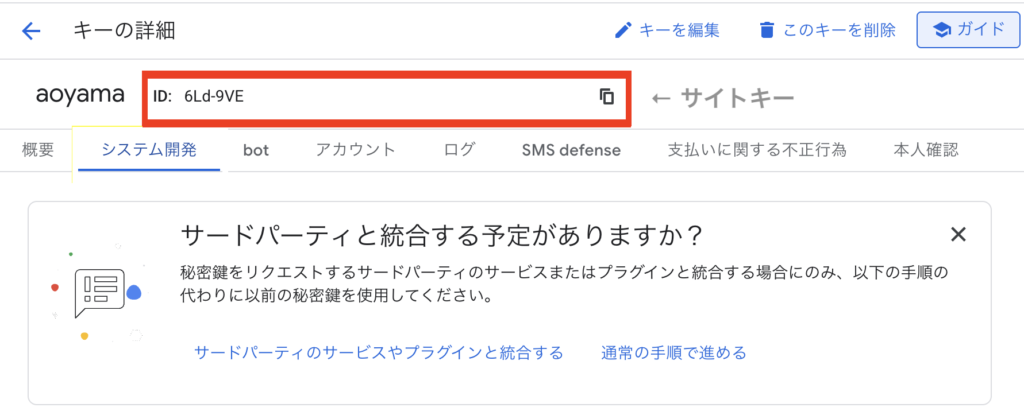1024x419 pixels.
Task: Click the chat illustration in the integration card
Action: point(102,290)
